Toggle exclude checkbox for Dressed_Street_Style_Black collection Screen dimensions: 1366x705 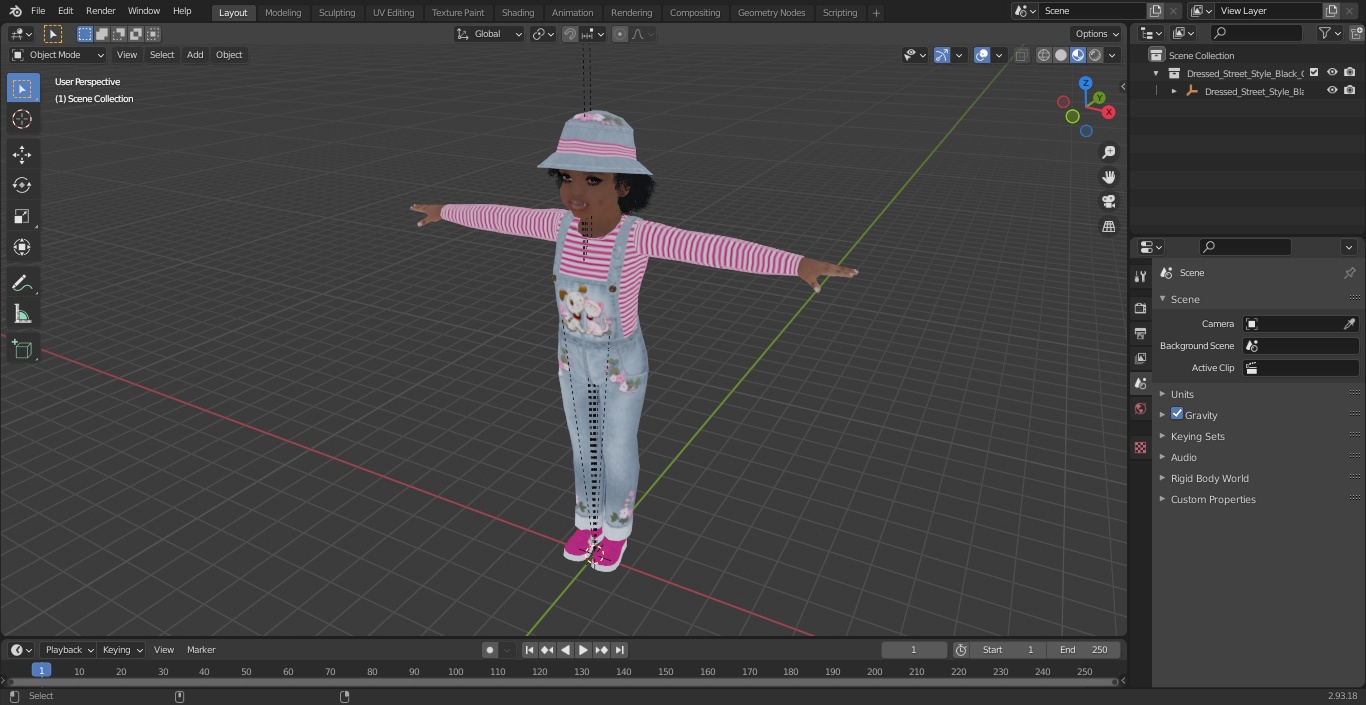(x=1314, y=73)
